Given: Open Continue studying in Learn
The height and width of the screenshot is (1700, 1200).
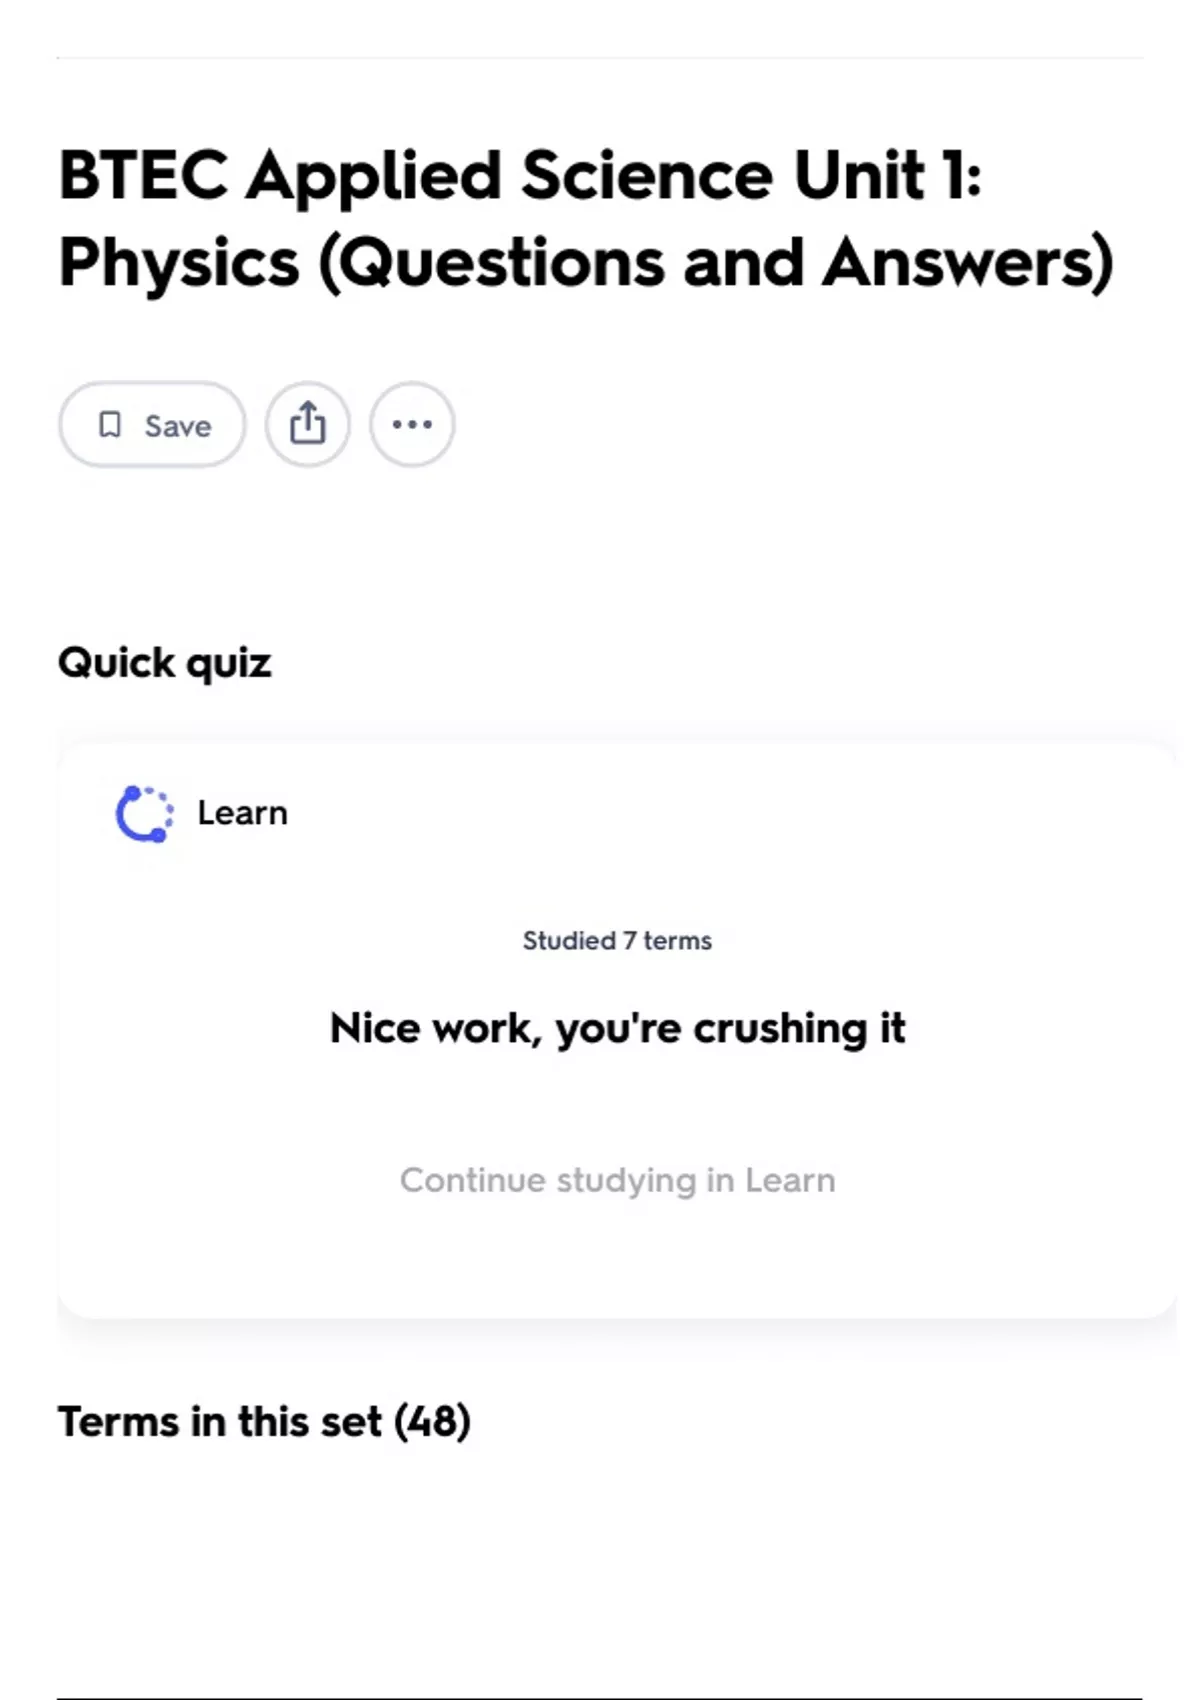Looking at the screenshot, I should [617, 1180].
